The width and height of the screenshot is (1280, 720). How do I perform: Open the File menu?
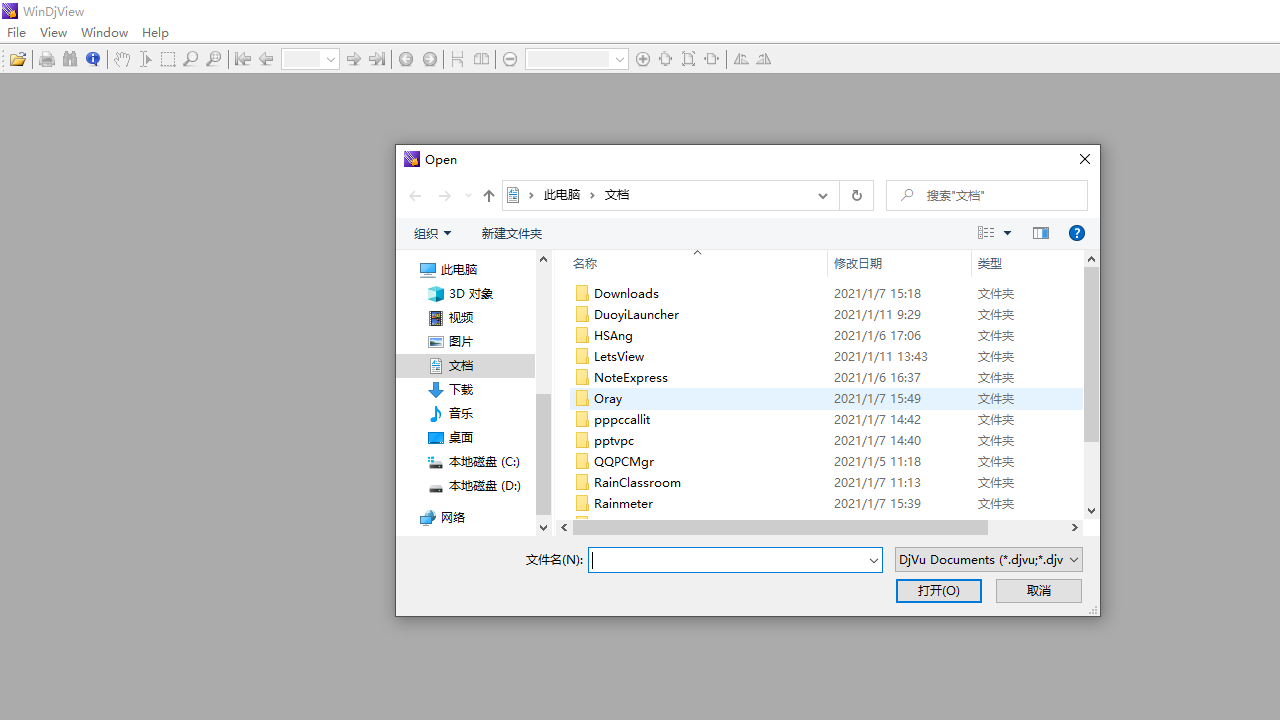point(16,32)
